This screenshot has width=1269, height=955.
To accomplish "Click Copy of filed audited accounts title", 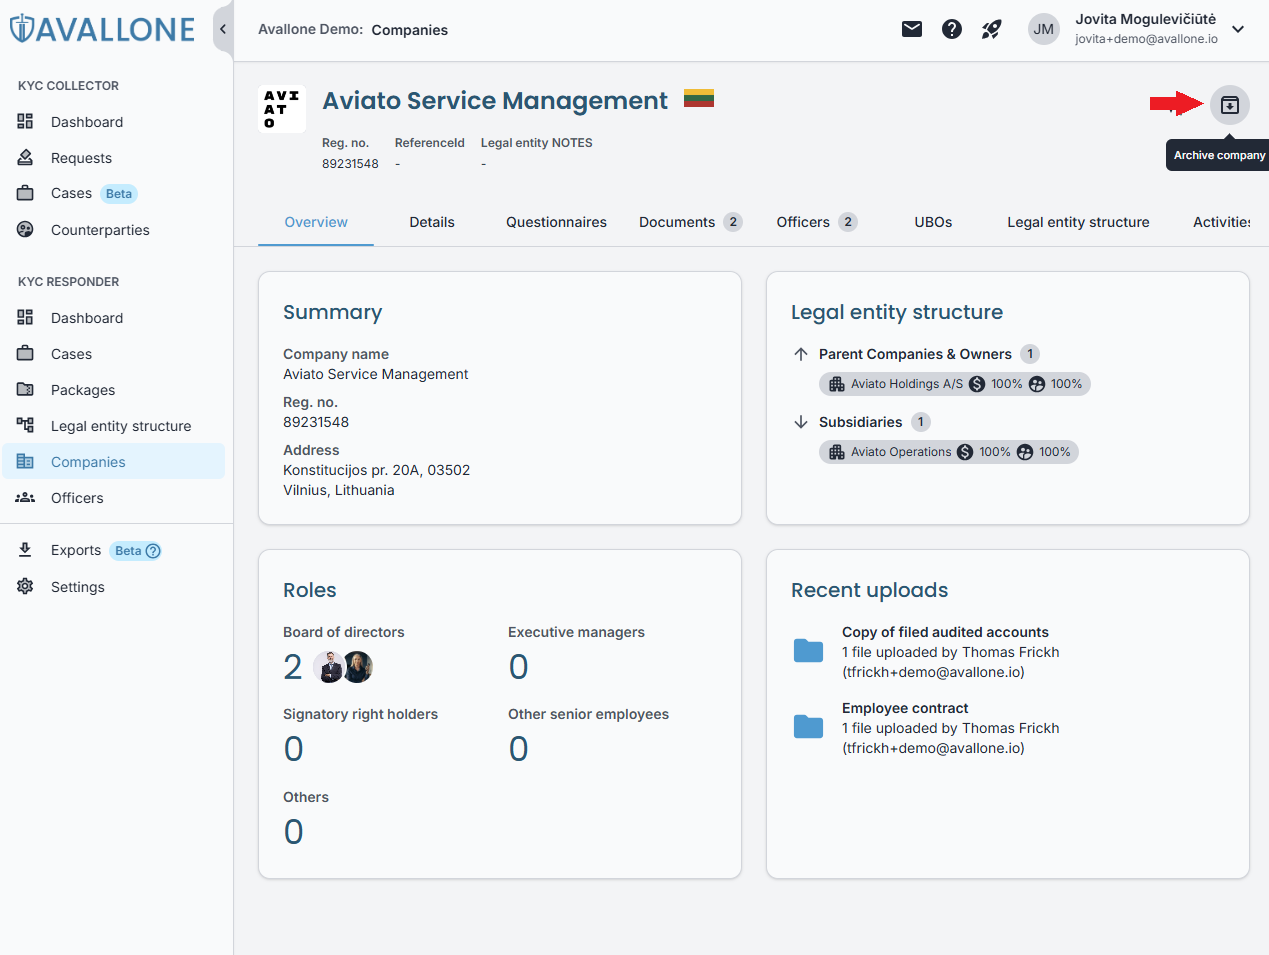I will (945, 632).
